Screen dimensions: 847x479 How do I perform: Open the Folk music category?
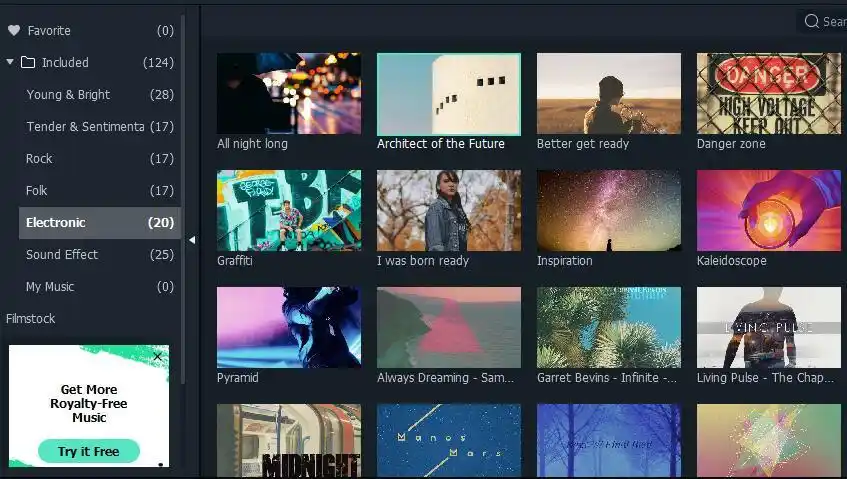point(37,190)
